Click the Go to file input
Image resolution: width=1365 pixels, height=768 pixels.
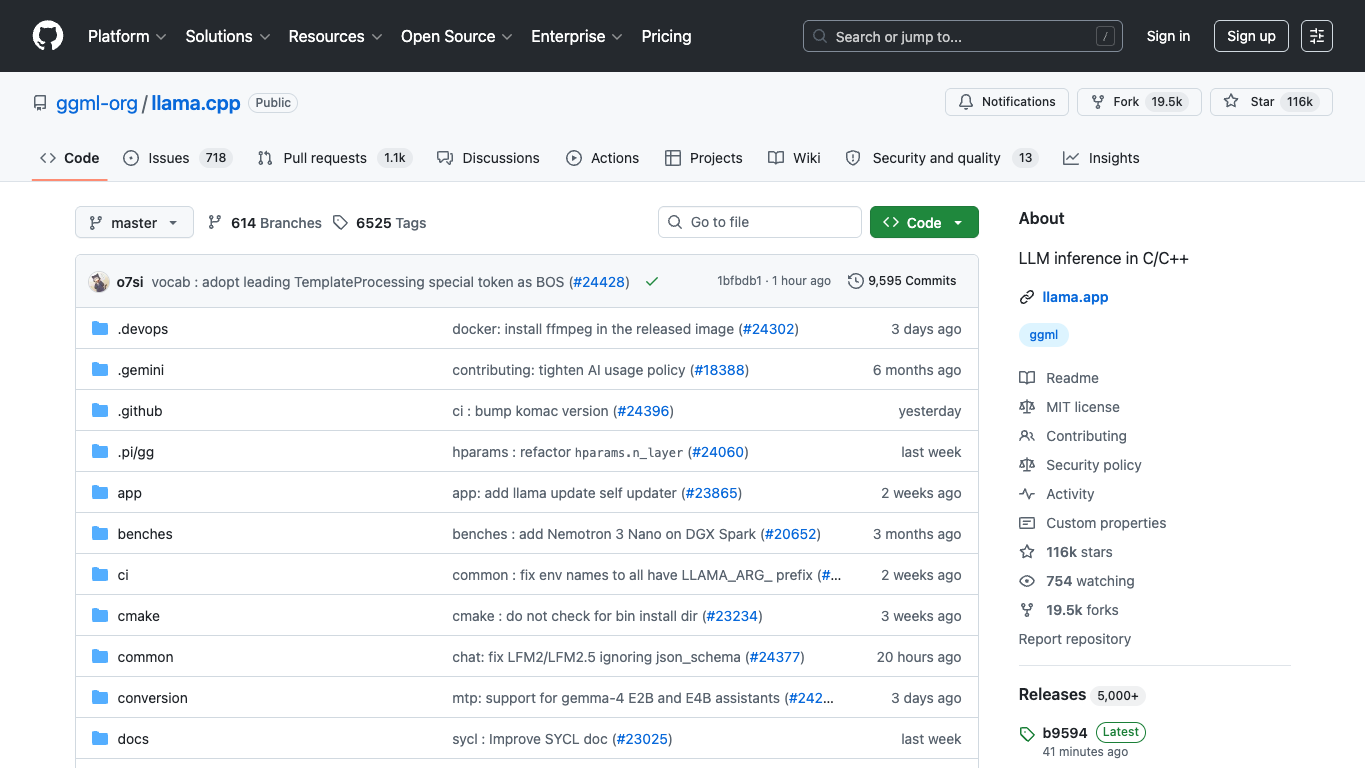pos(760,222)
